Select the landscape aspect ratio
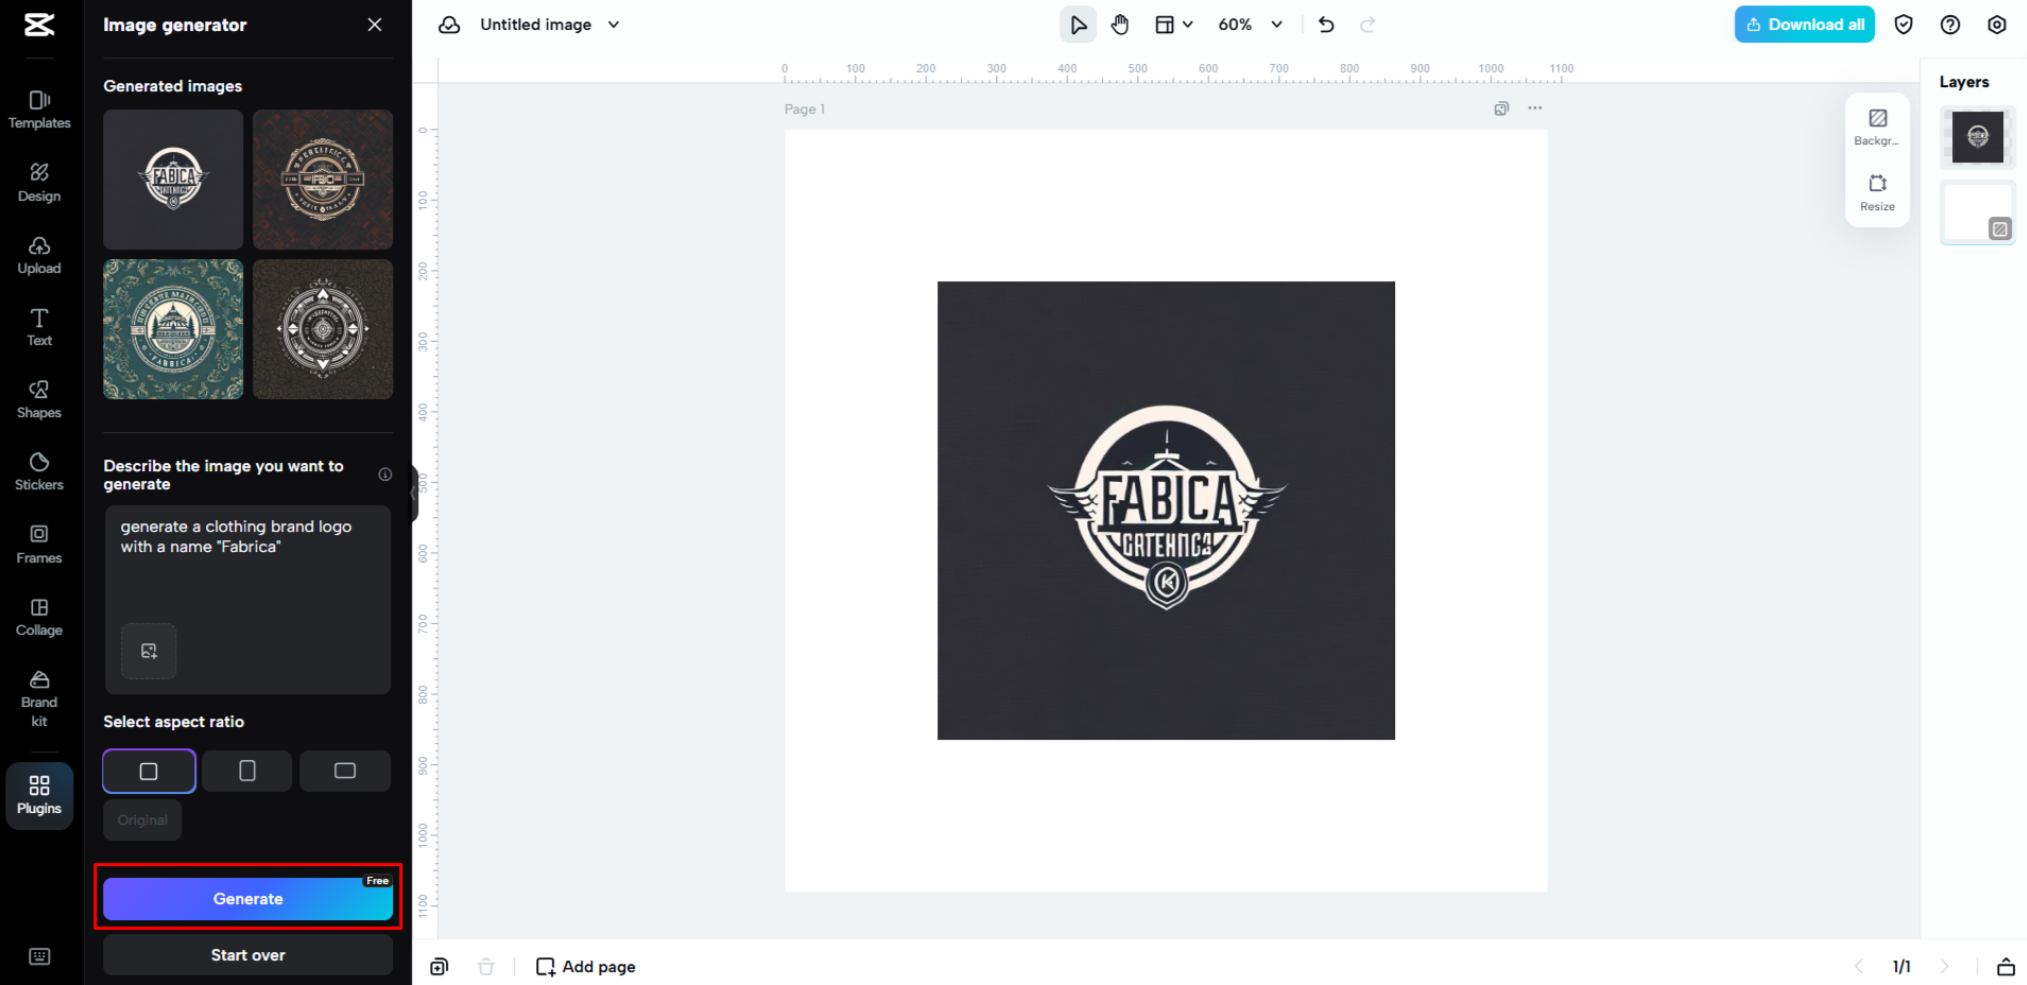Image resolution: width=2027 pixels, height=985 pixels. click(344, 771)
